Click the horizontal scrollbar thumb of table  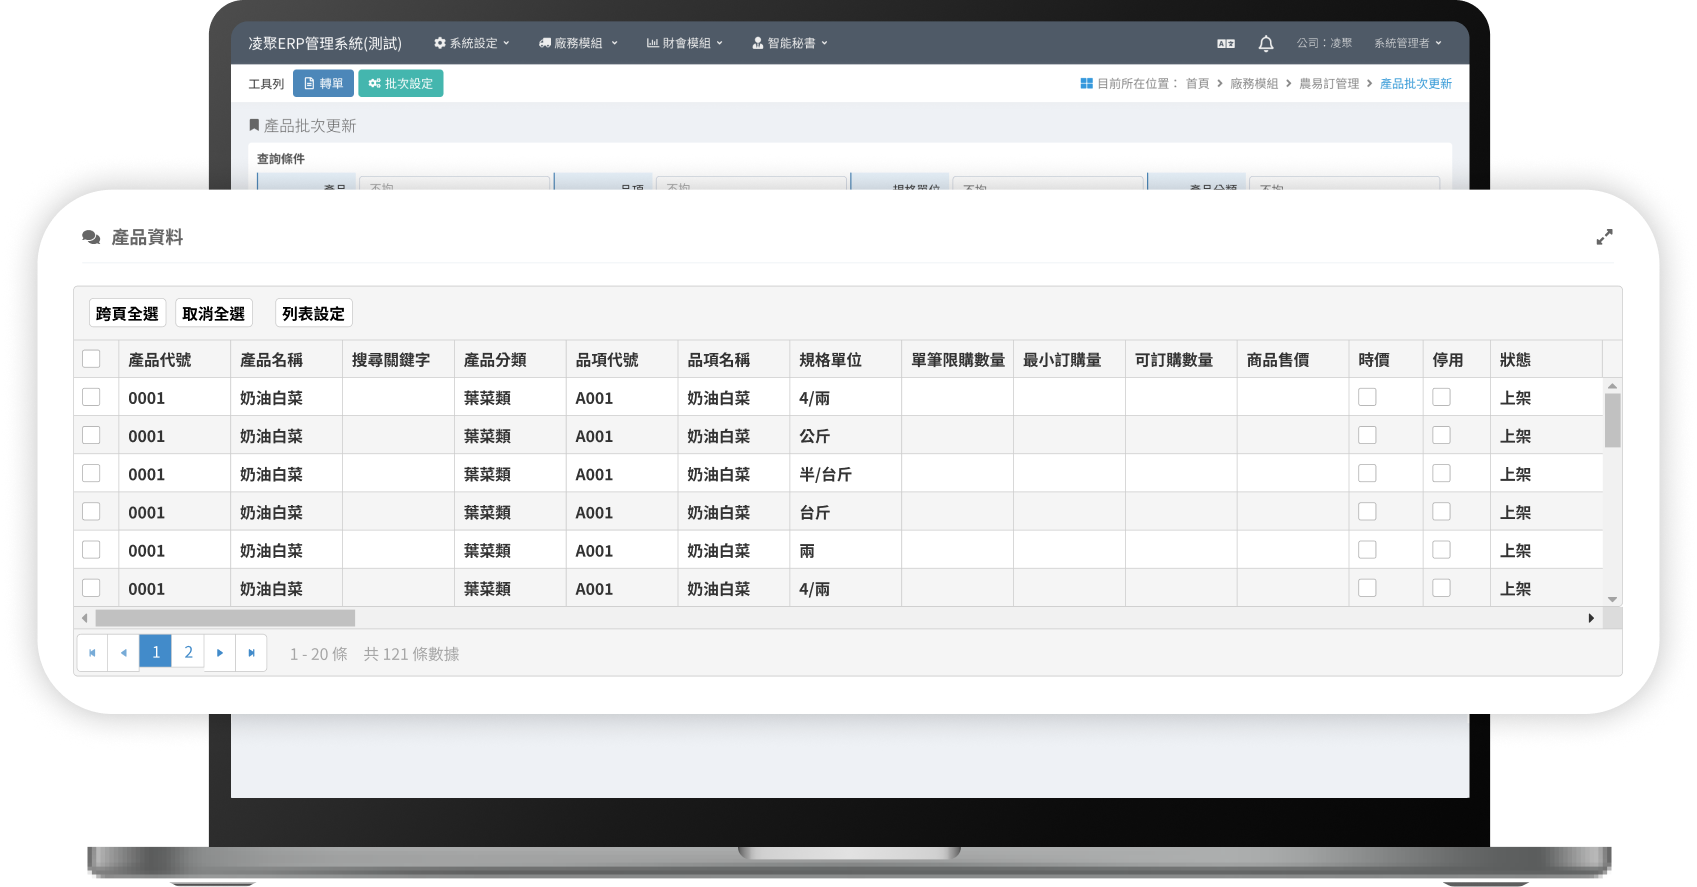(225, 618)
